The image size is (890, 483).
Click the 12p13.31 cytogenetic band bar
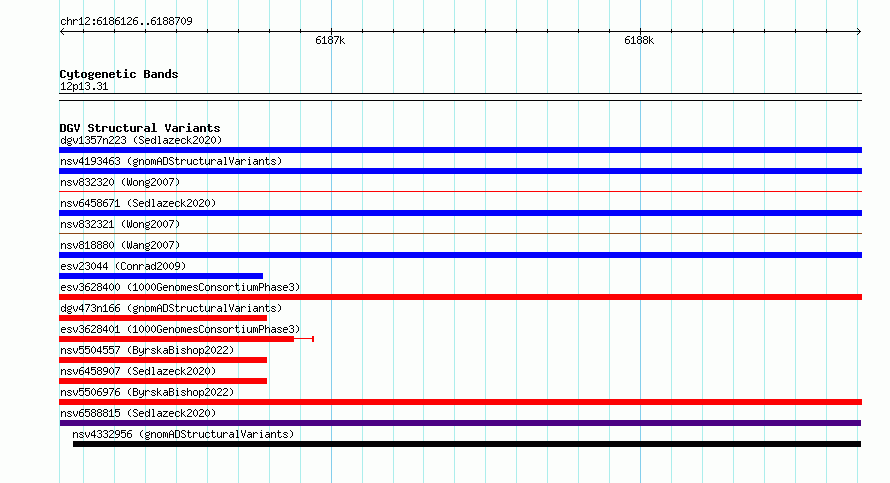click(460, 97)
